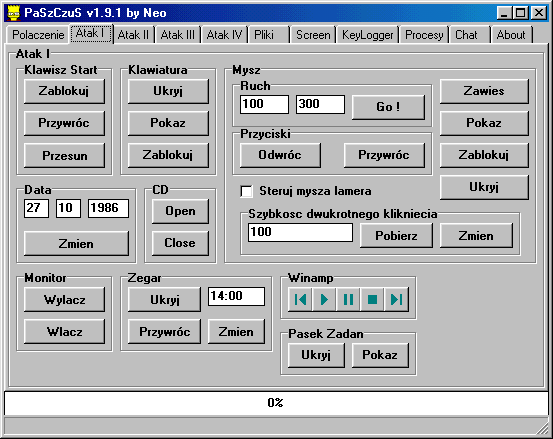The height and width of the screenshot is (439, 553).
Task: Click the Go ! mouse move button
Action: click(388, 107)
